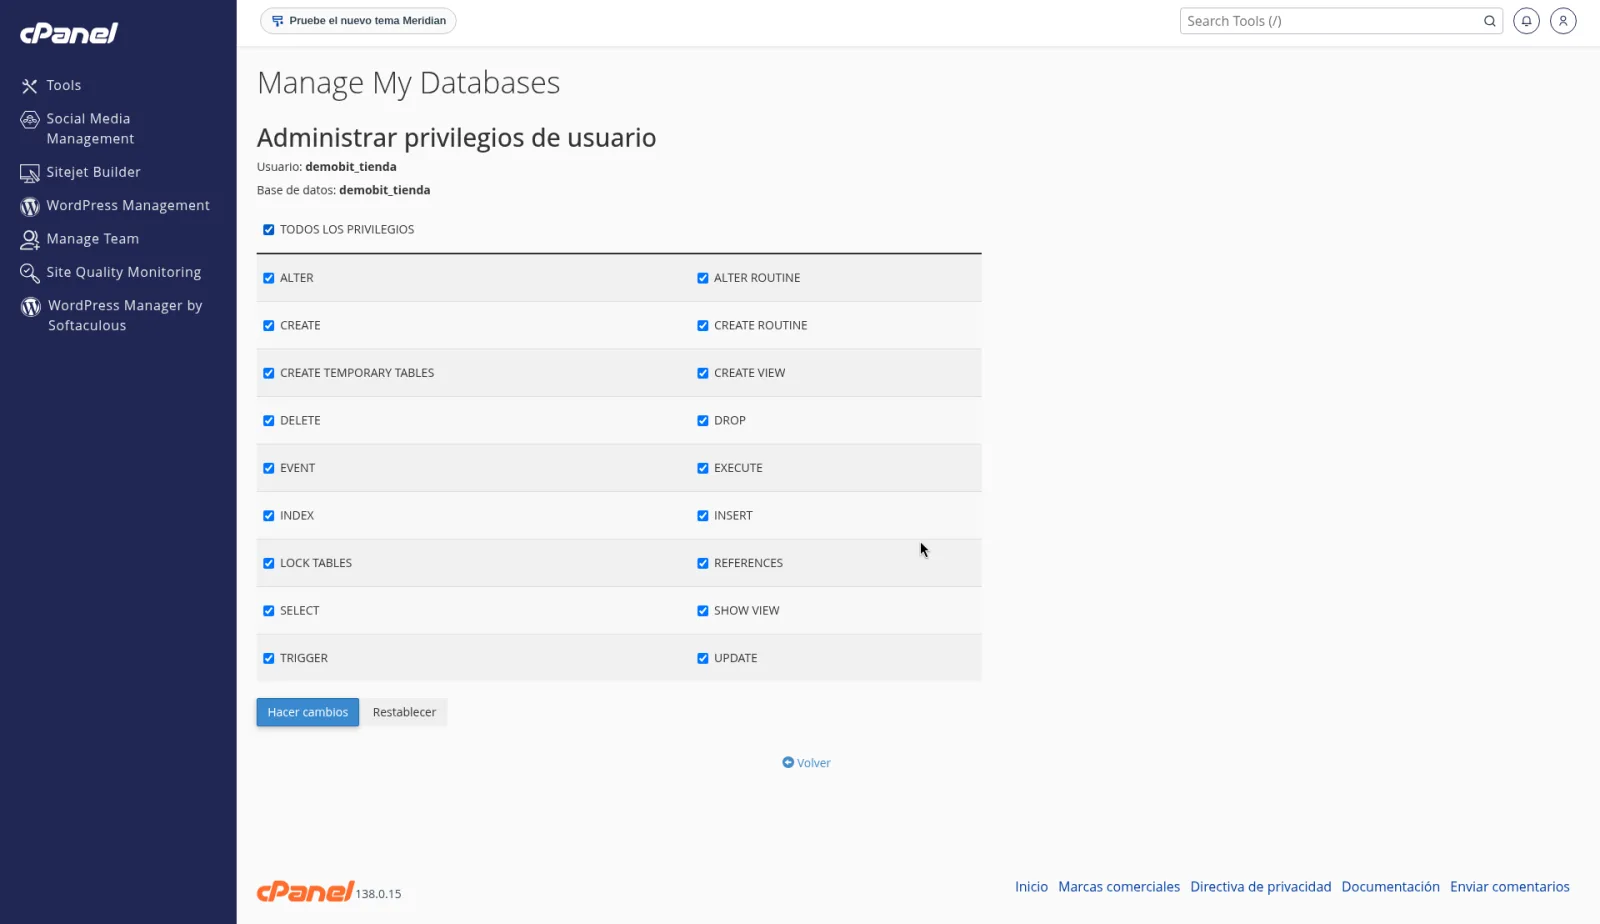Image resolution: width=1600 pixels, height=924 pixels.
Task: Open the Documentación footer link
Action: (1390, 887)
